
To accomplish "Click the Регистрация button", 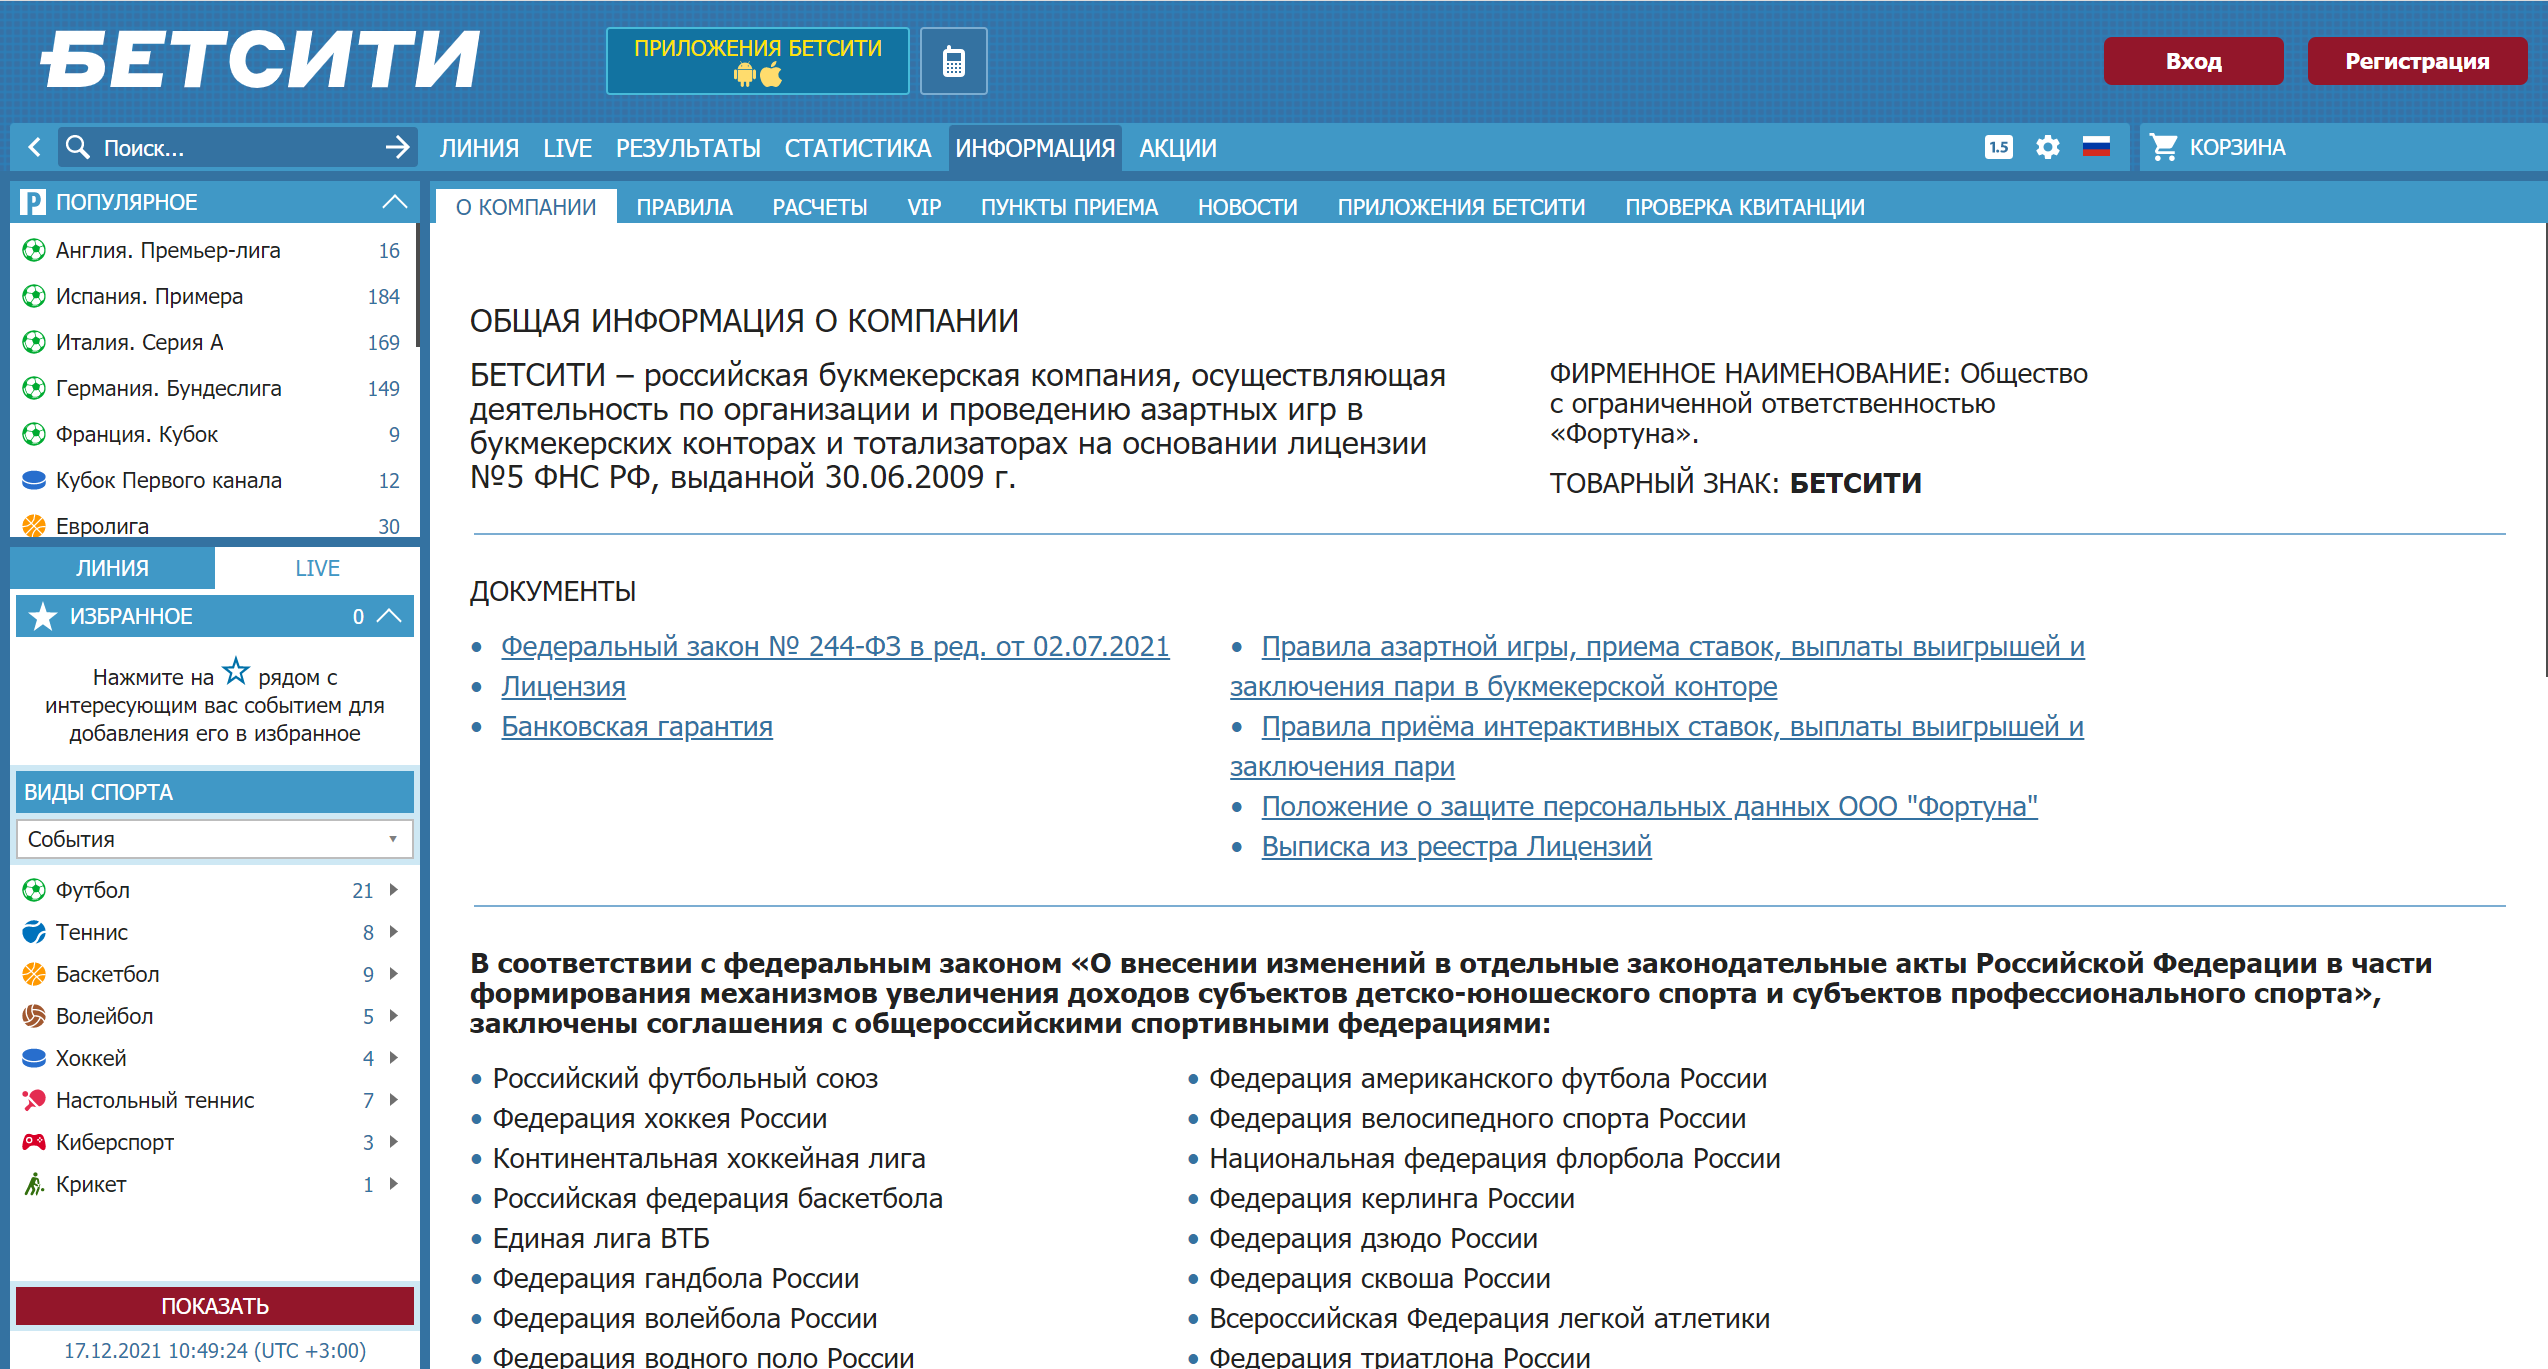I will (x=2416, y=62).
